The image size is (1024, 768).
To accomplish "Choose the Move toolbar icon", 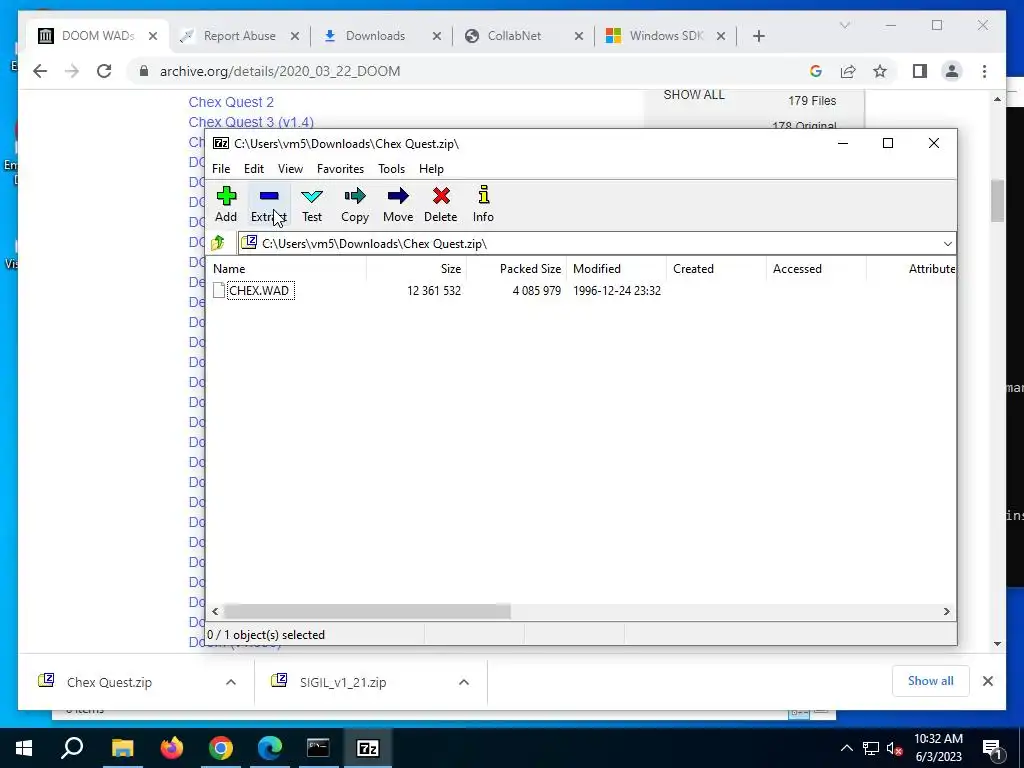I will pos(398,204).
